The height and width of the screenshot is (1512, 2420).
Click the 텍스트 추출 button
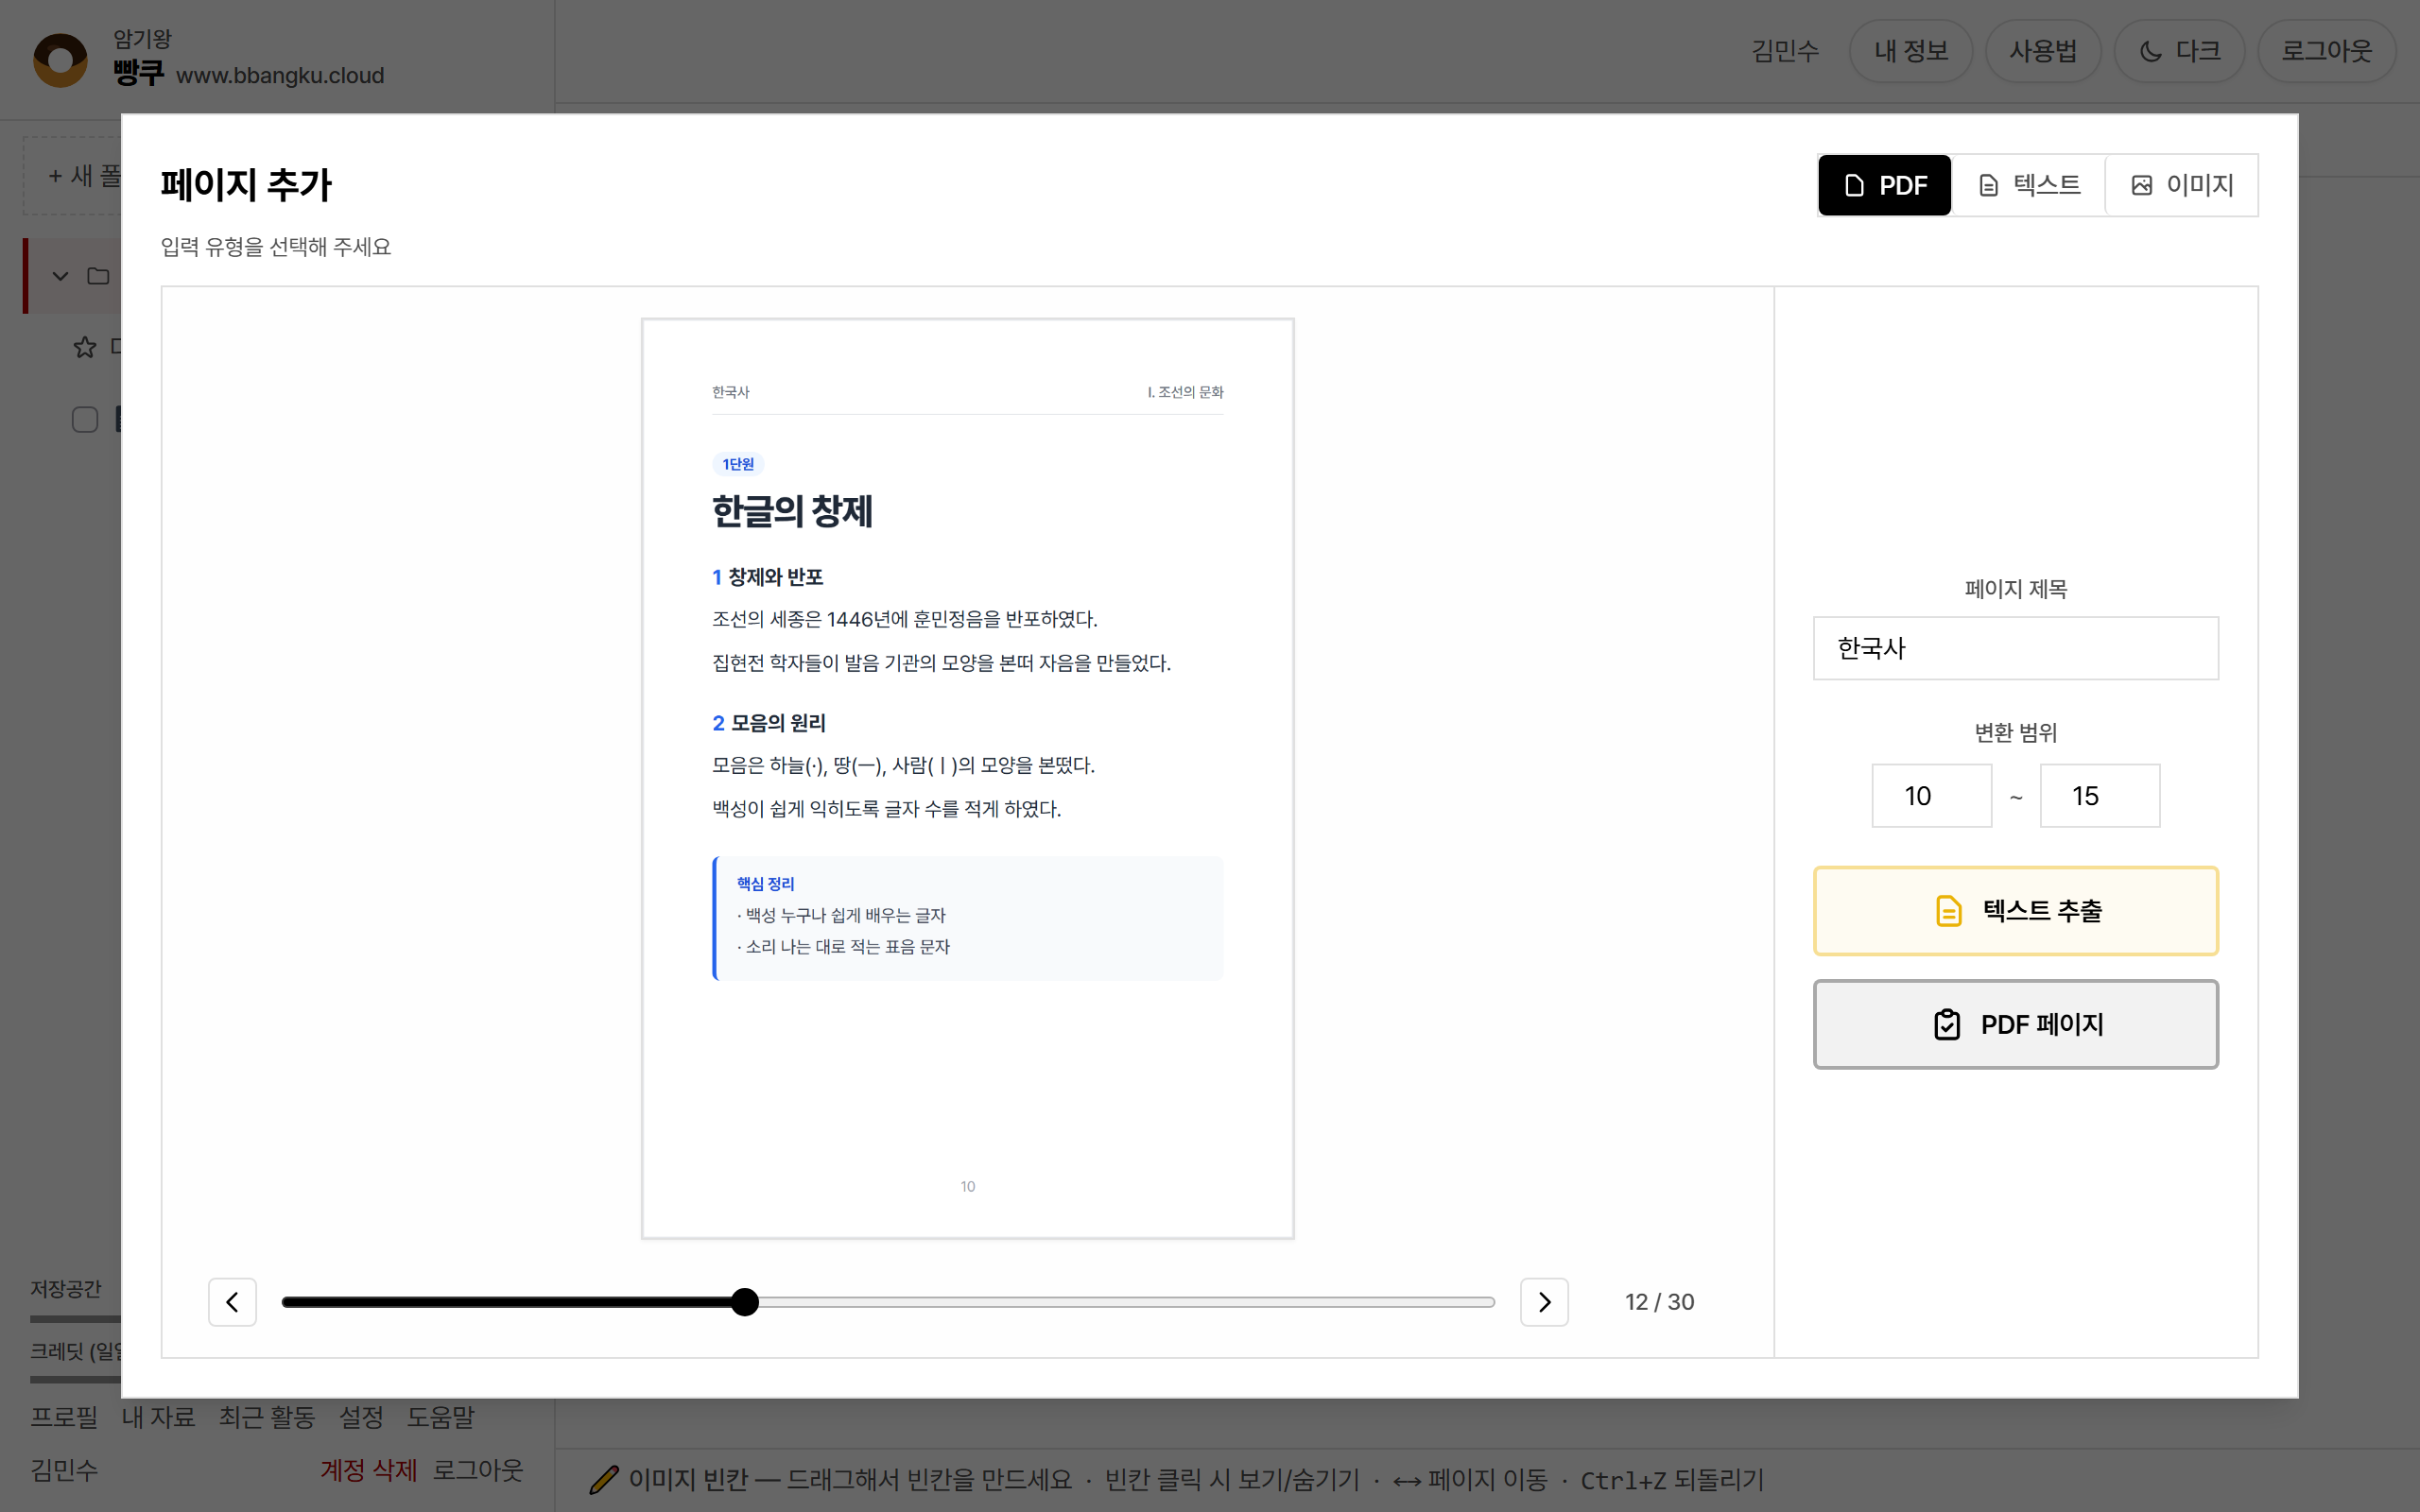click(x=2015, y=911)
